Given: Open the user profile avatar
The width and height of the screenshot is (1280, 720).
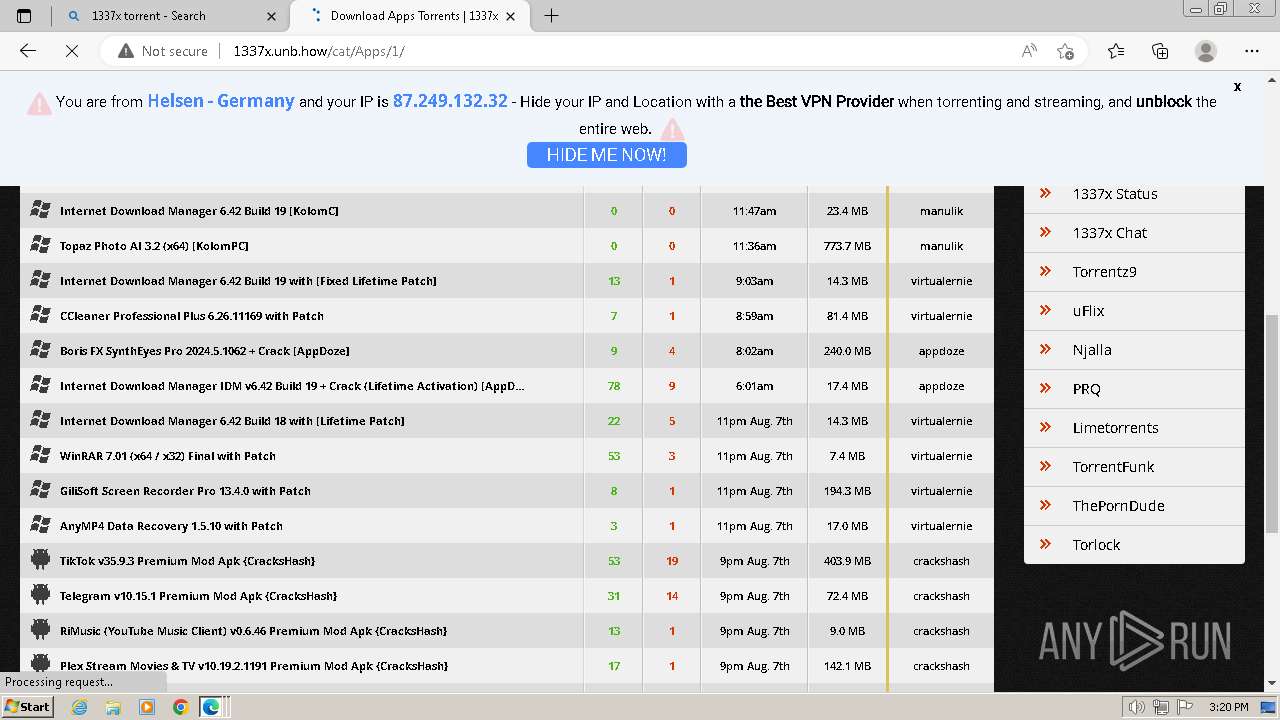Looking at the screenshot, I should pyautogui.click(x=1206, y=51).
